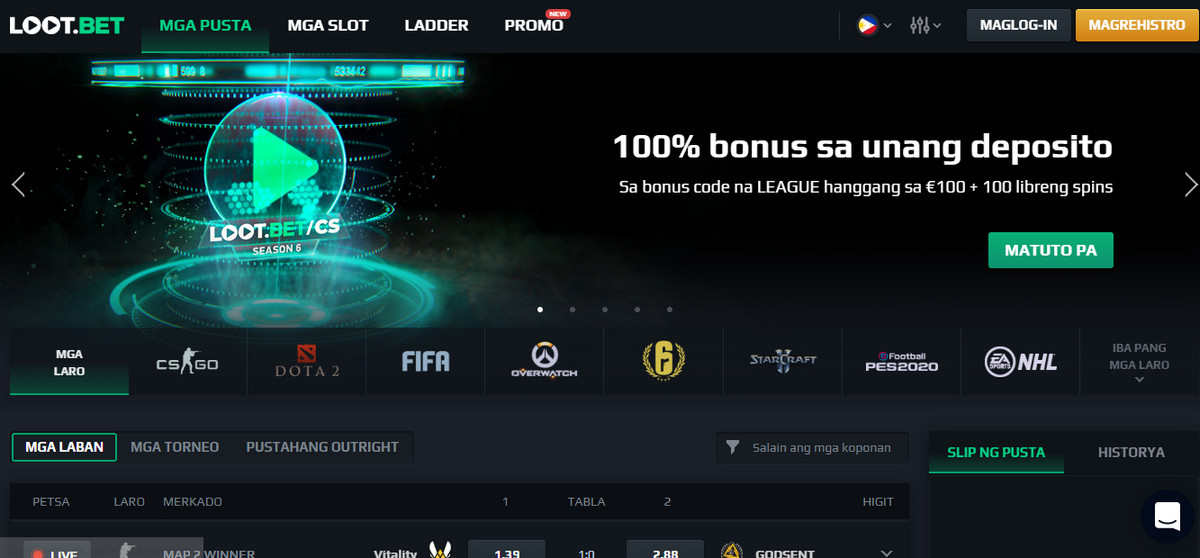
Task: Switch to the Historya tab
Action: 1131,452
